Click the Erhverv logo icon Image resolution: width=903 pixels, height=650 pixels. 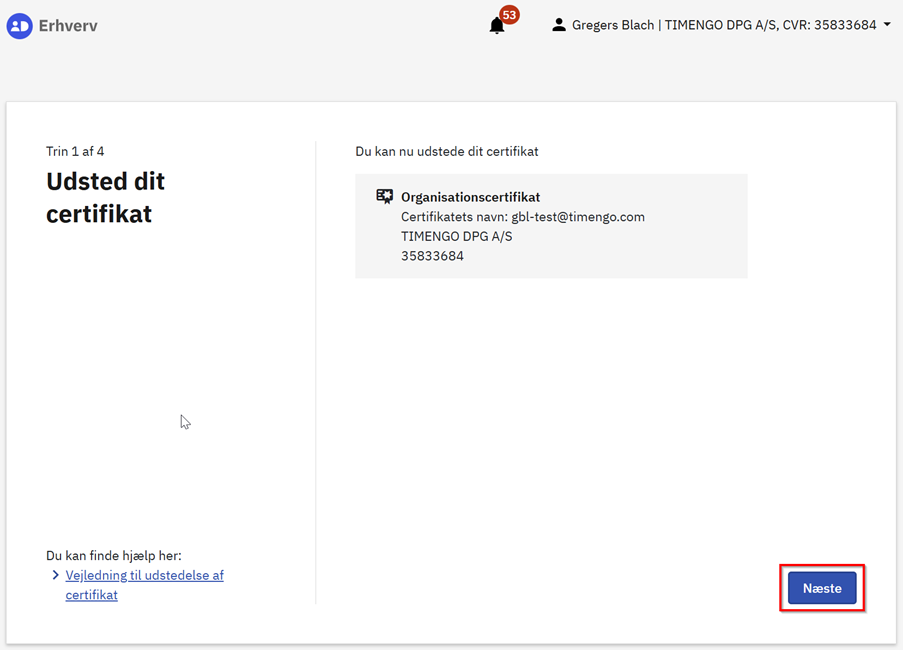pyautogui.click(x=19, y=26)
